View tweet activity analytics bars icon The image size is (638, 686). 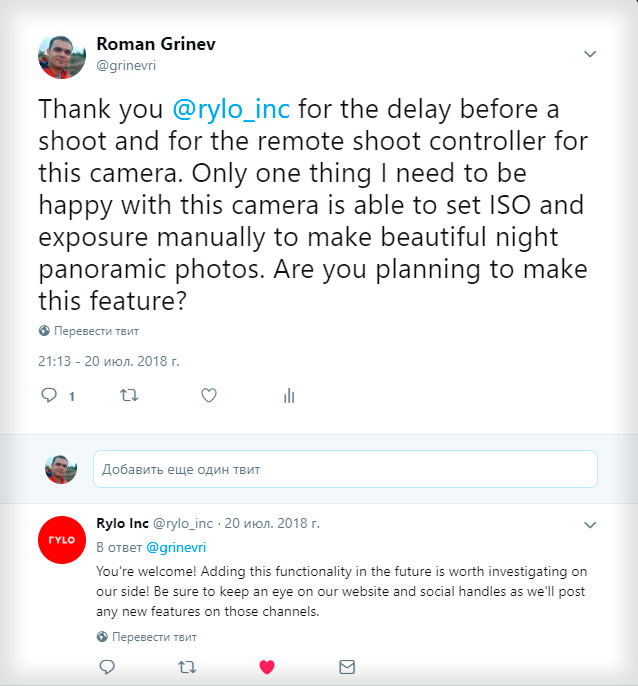[x=289, y=396]
